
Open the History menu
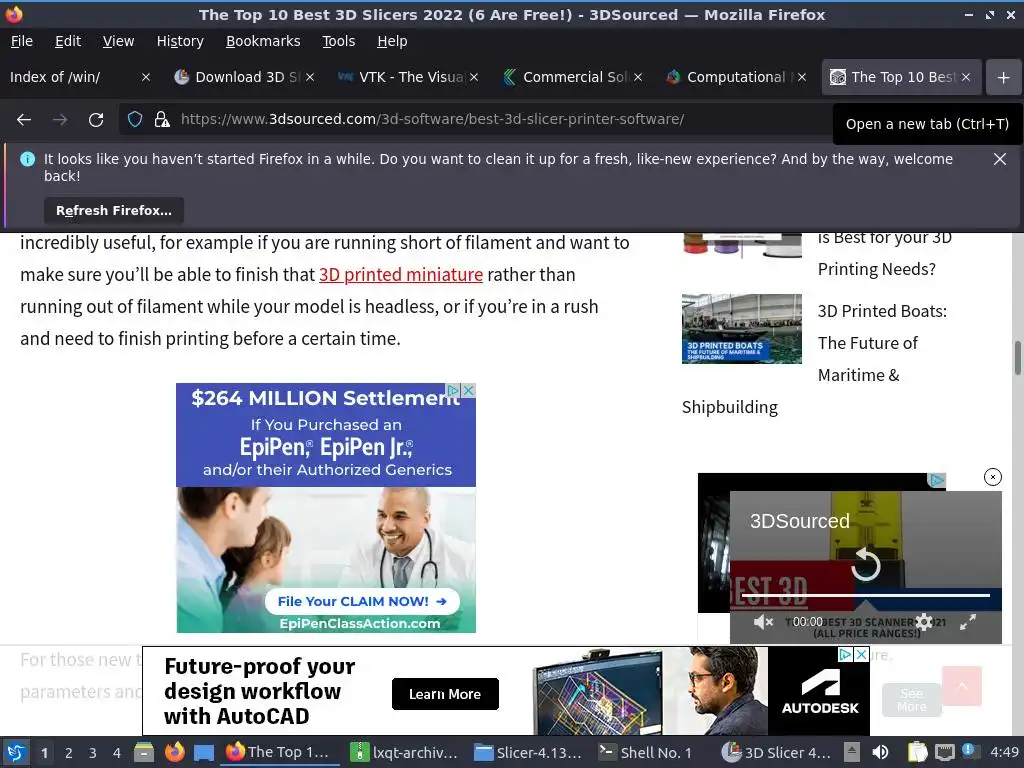coord(180,41)
